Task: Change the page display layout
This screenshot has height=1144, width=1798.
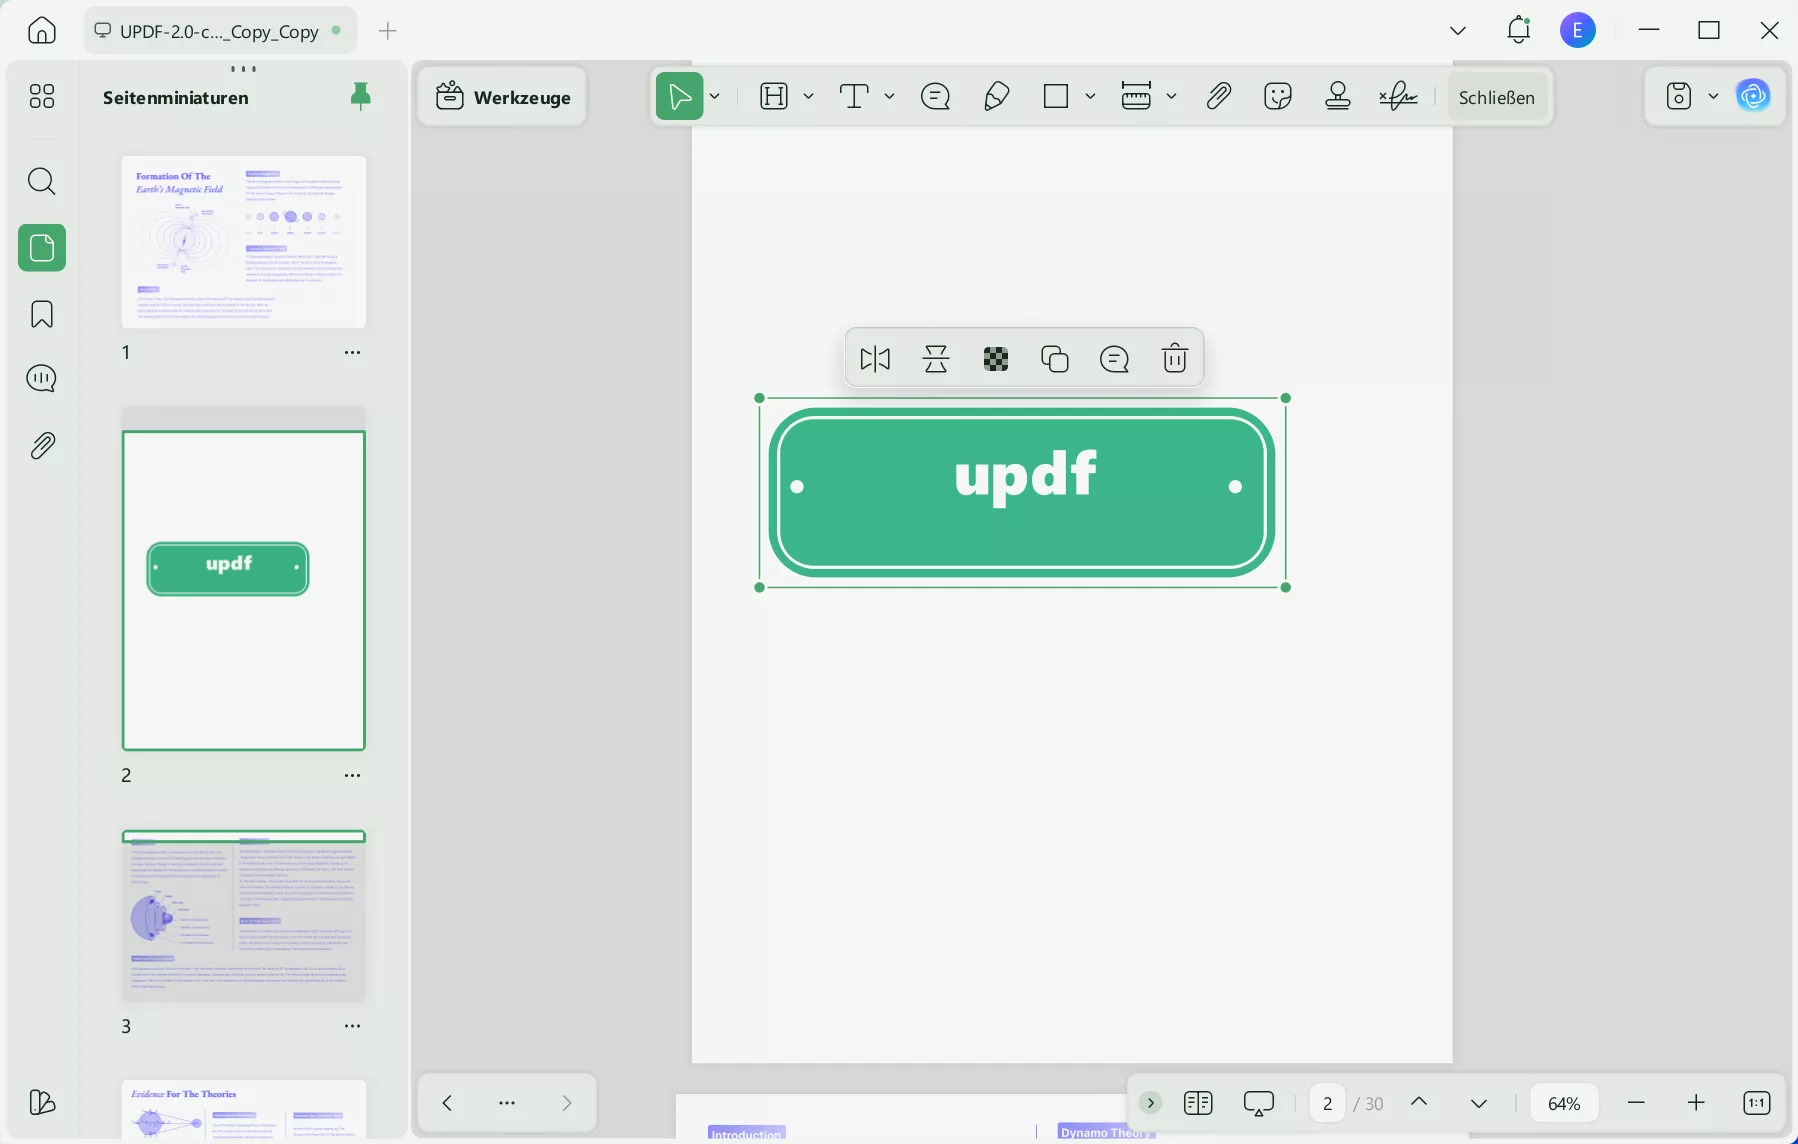Action: (1198, 1103)
